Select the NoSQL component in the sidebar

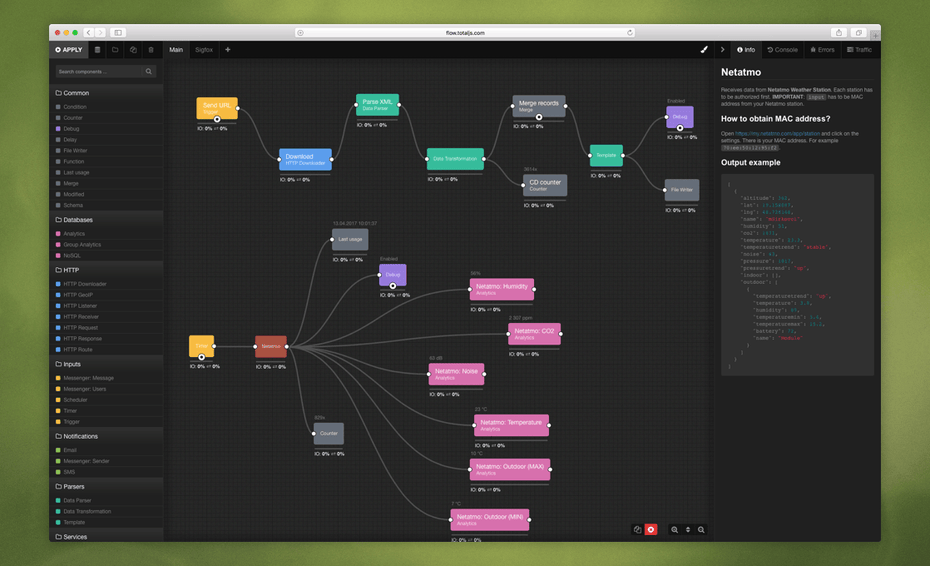[106, 256]
